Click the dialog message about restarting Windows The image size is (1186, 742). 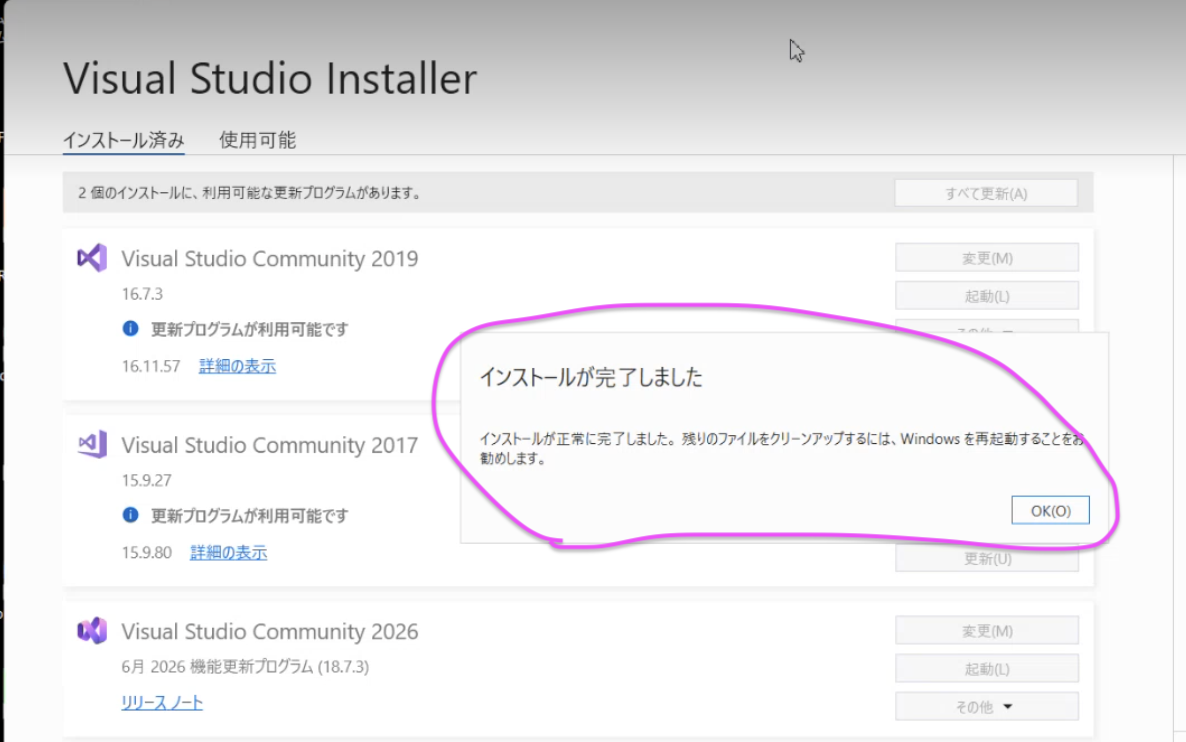(782, 448)
